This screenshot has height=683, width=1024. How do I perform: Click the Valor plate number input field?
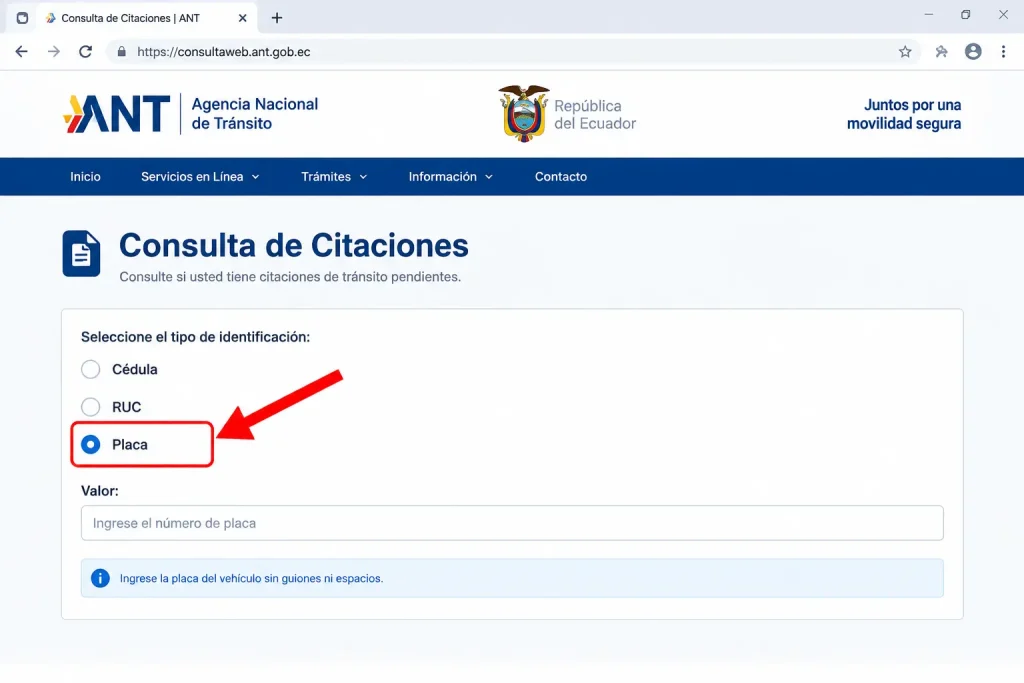(512, 523)
